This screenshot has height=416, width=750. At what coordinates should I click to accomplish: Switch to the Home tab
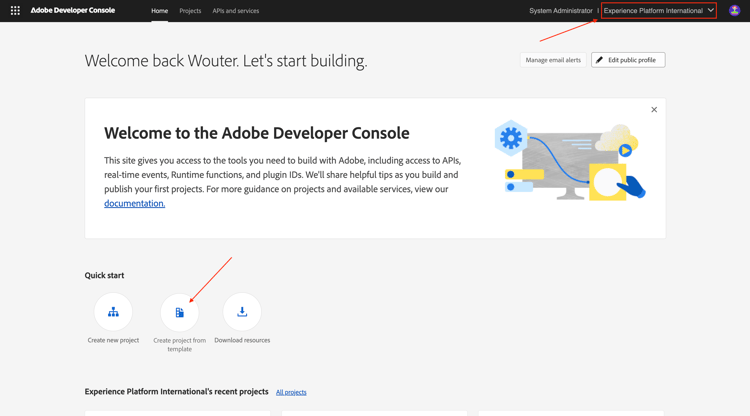160,11
